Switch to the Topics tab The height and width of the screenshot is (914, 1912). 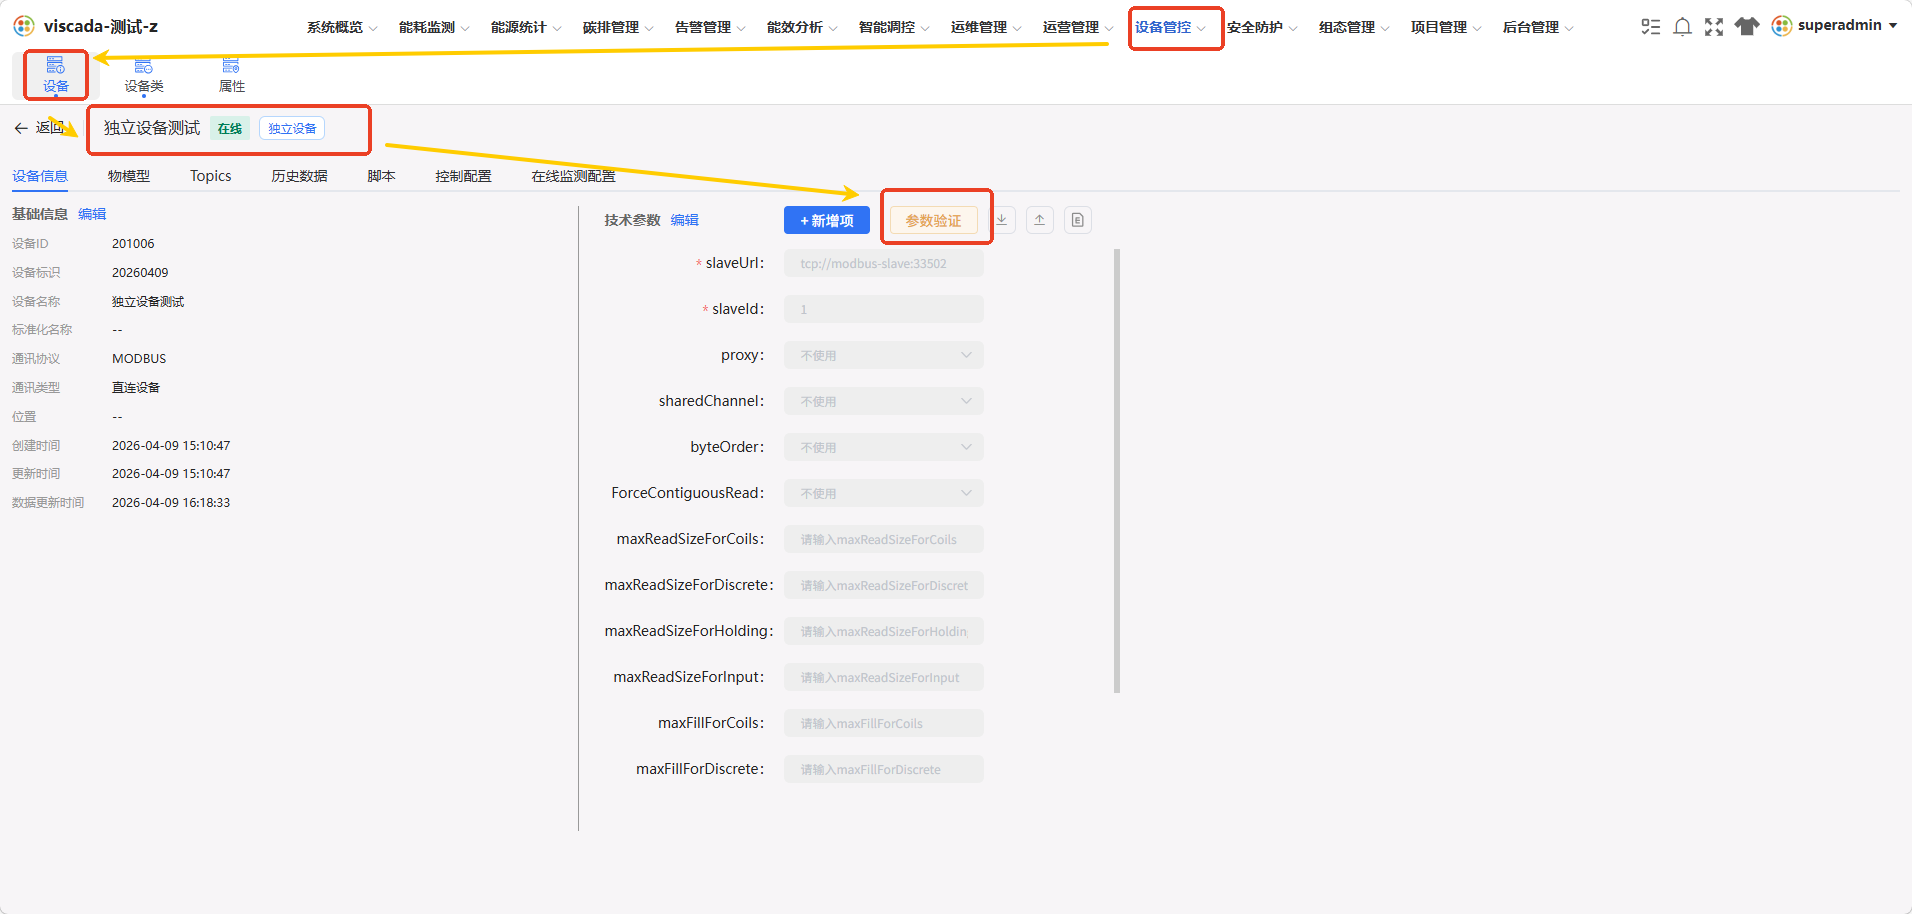211,176
